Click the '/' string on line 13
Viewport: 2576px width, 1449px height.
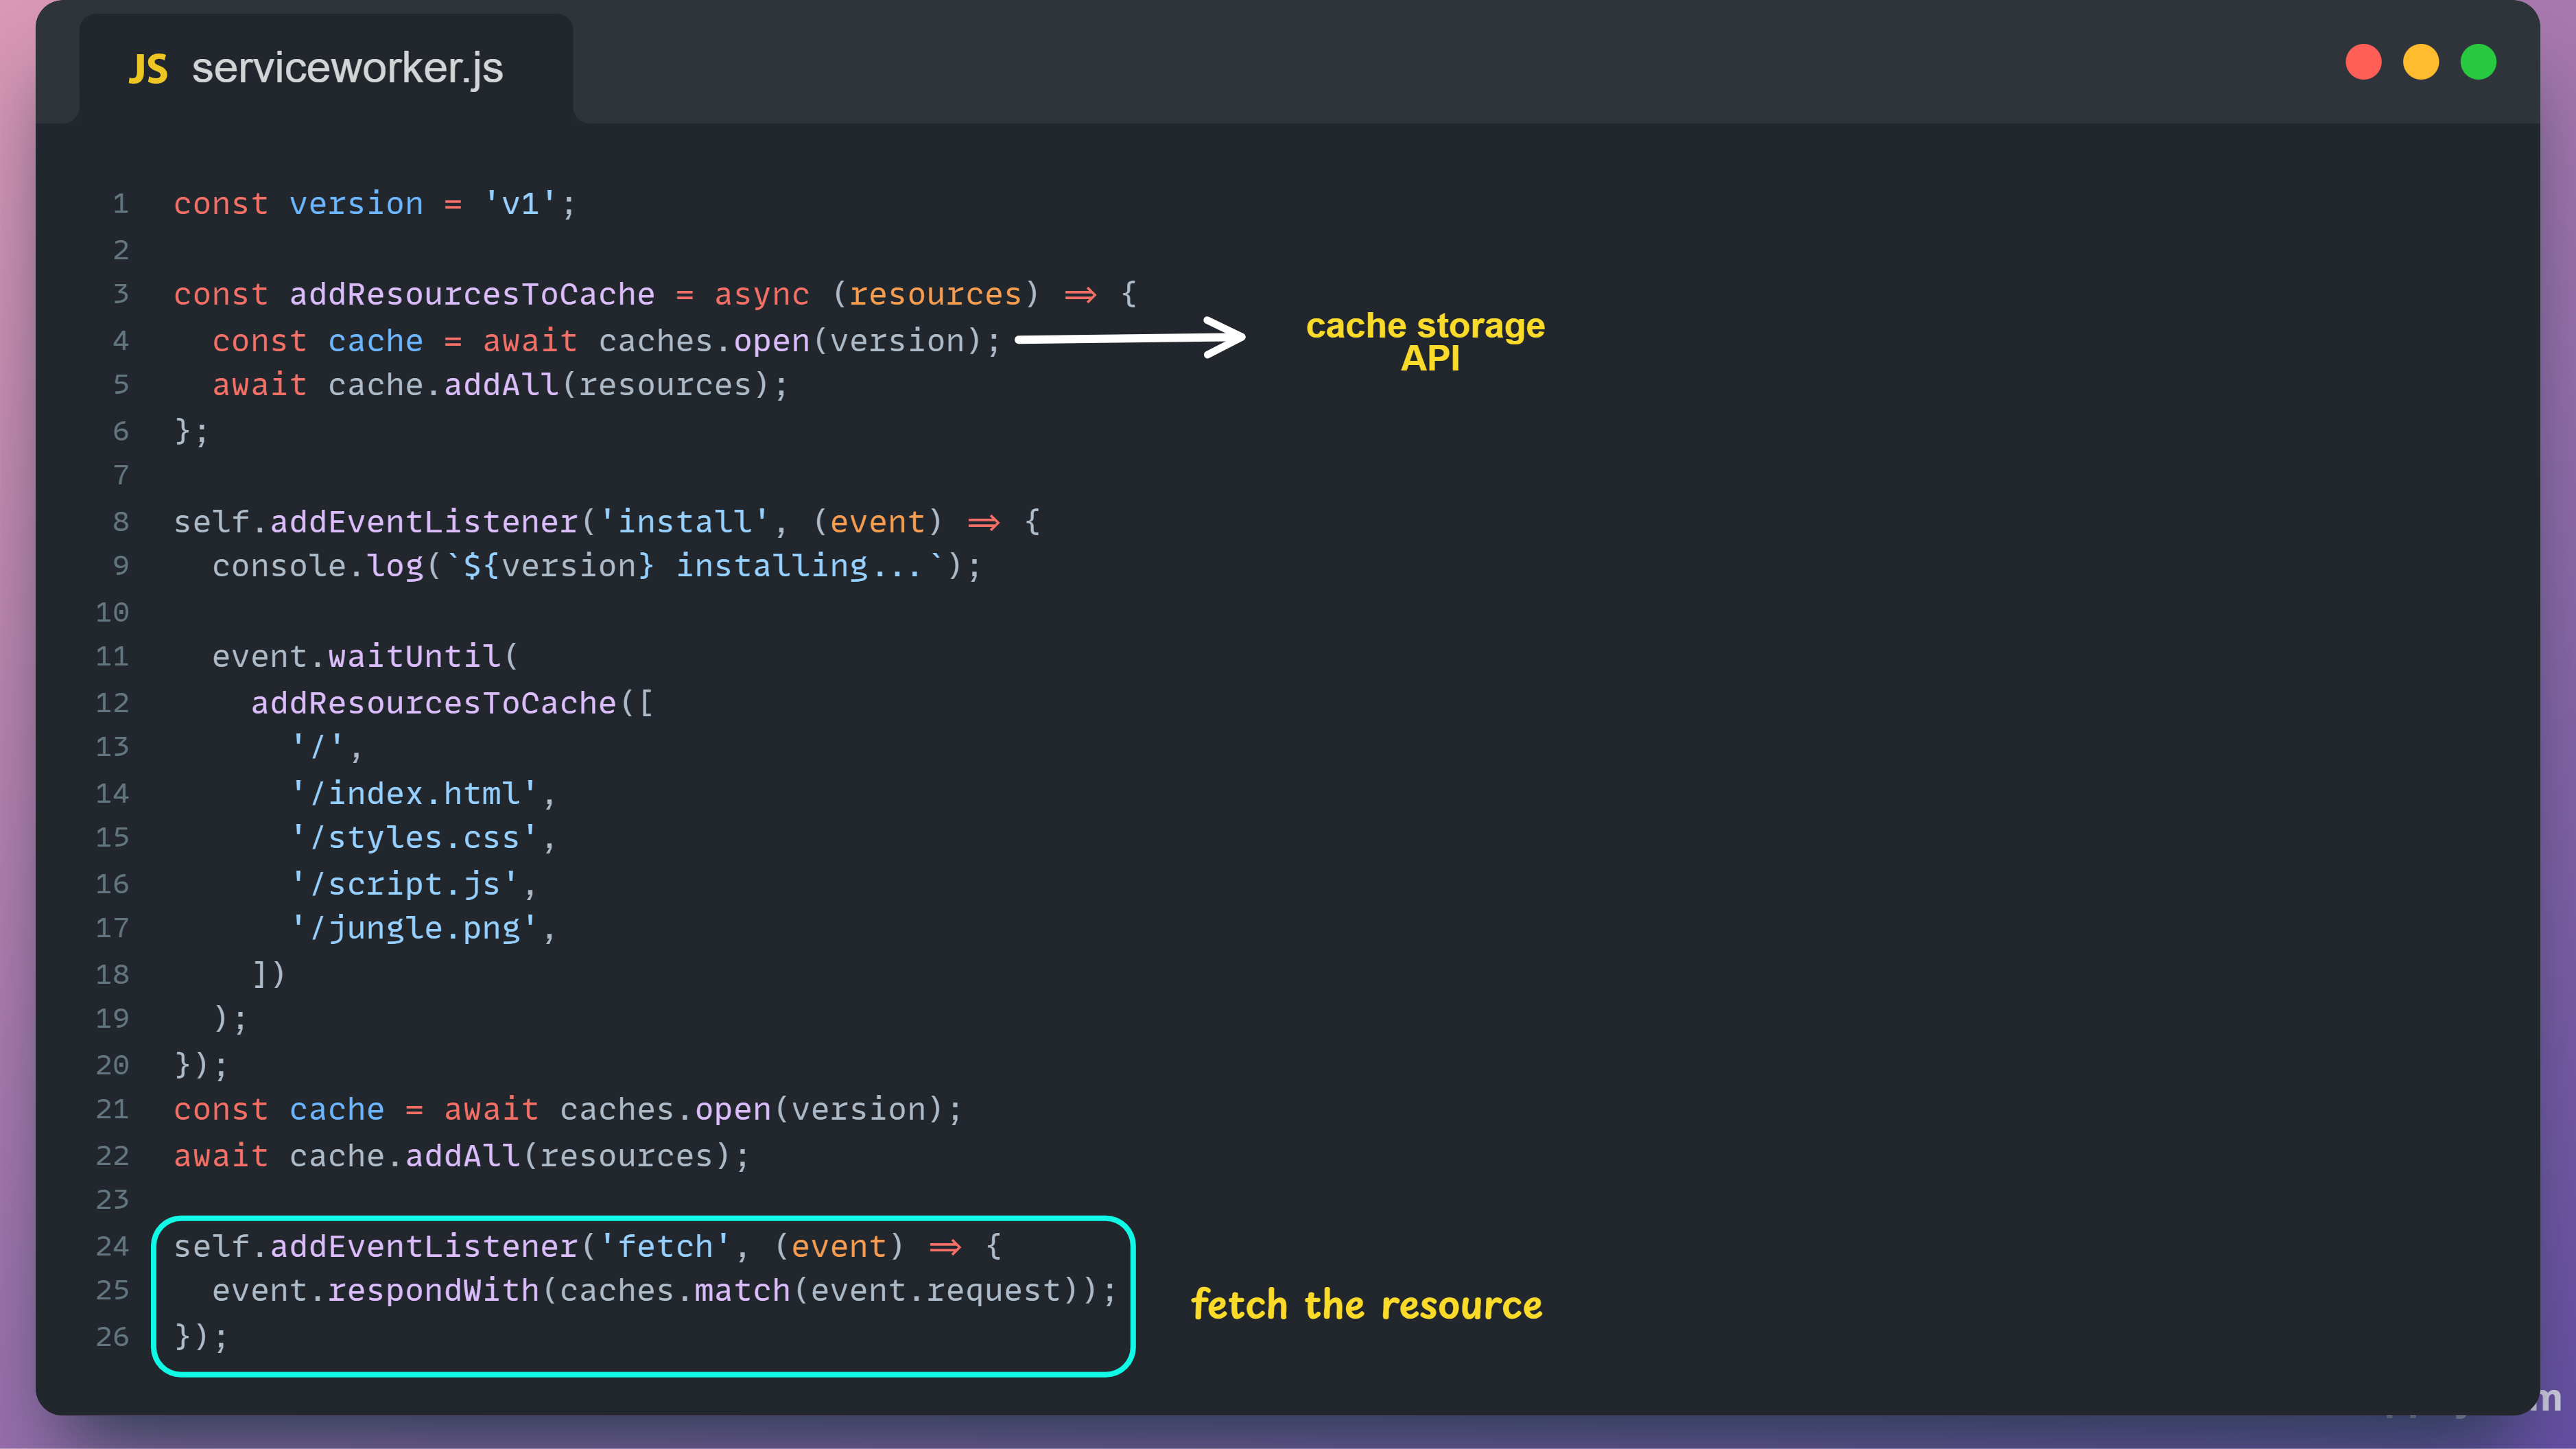318,747
